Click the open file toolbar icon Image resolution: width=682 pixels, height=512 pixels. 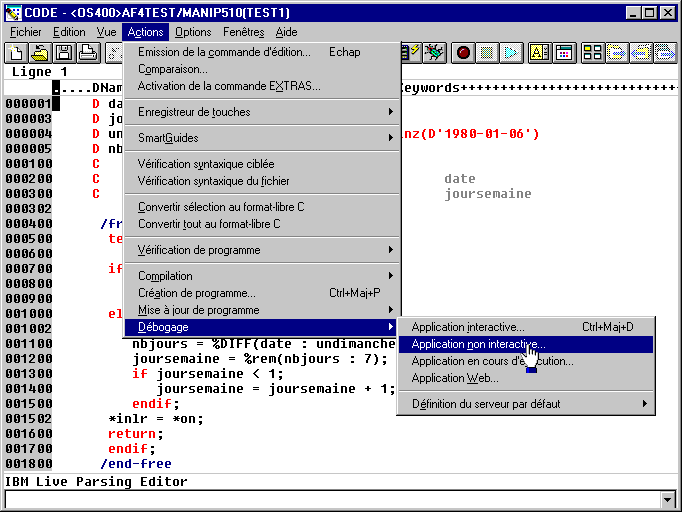(40, 52)
